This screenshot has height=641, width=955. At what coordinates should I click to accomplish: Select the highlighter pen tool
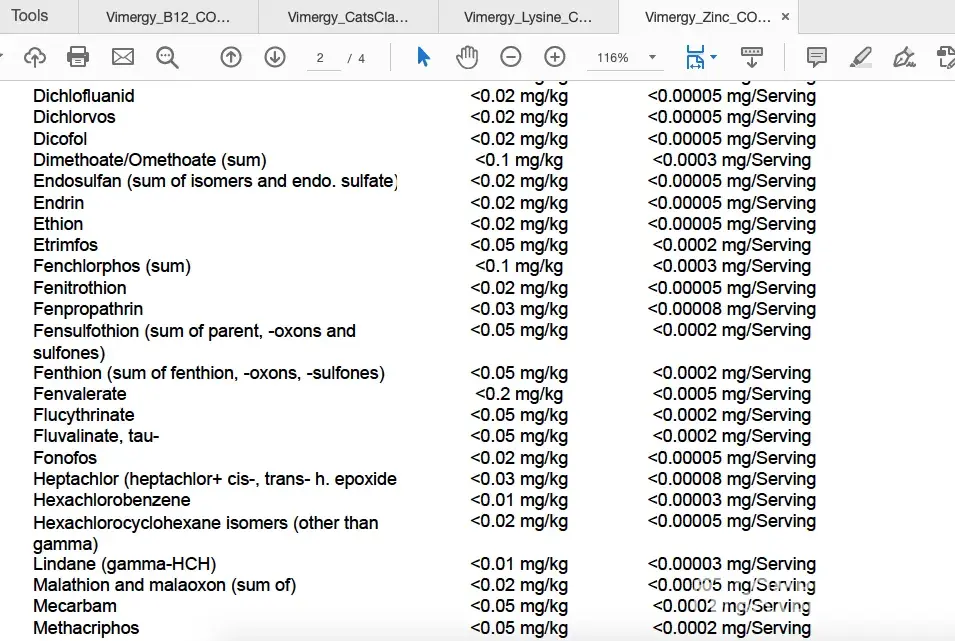pos(860,58)
